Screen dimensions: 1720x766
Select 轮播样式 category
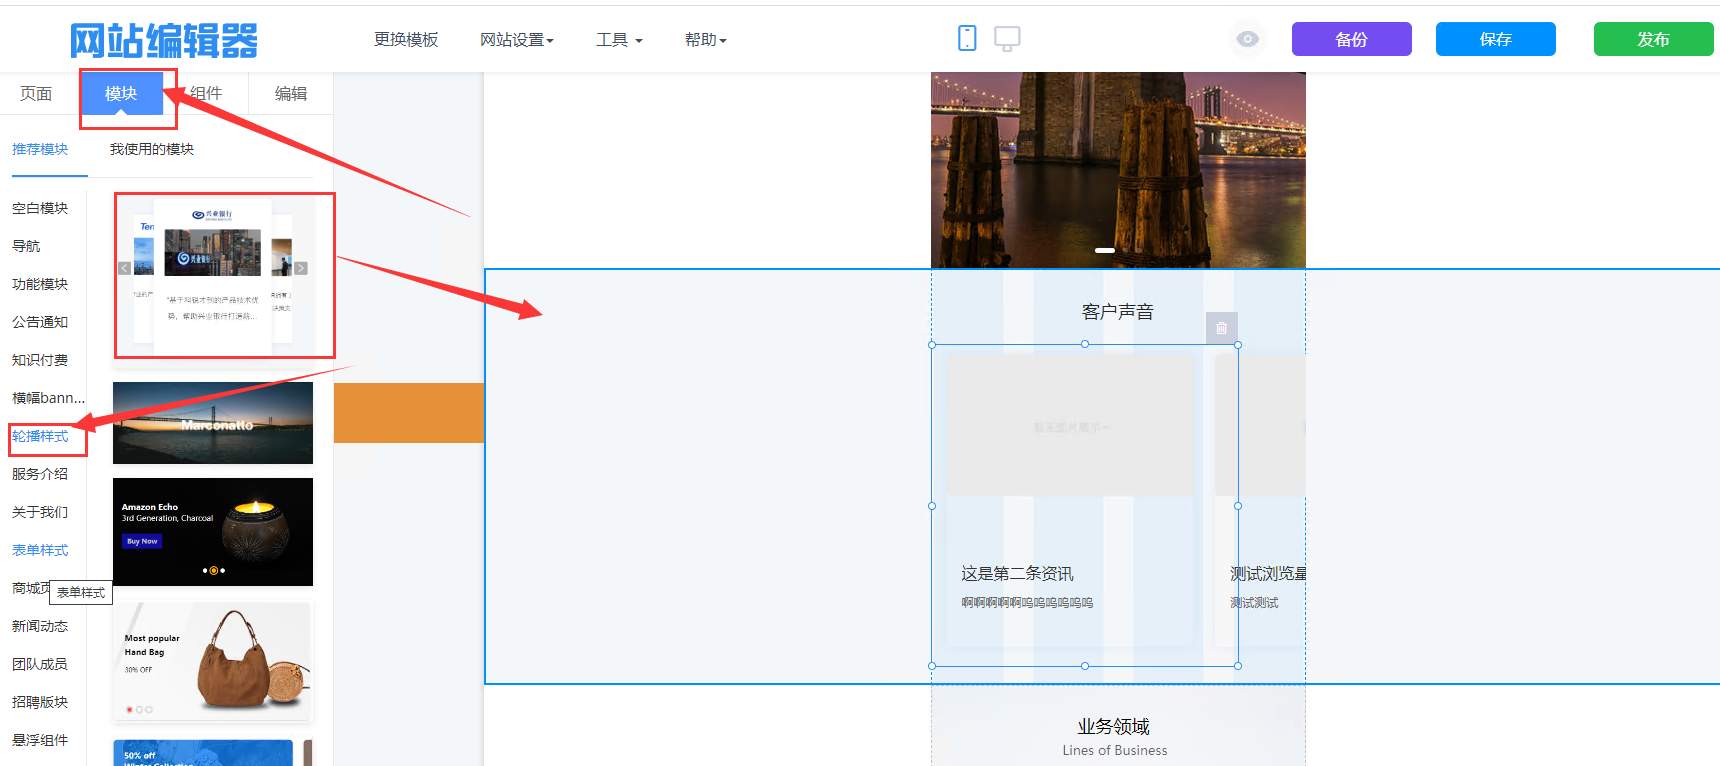pos(40,436)
